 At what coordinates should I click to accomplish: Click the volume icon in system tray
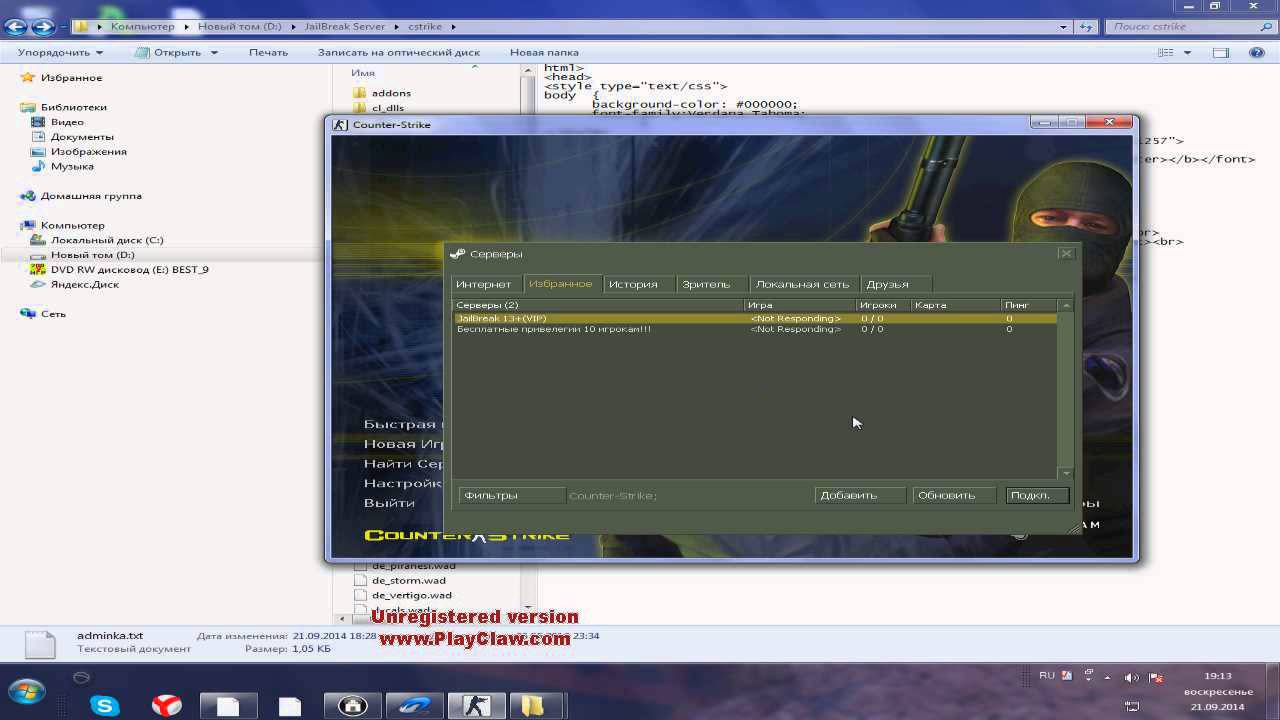point(1132,677)
